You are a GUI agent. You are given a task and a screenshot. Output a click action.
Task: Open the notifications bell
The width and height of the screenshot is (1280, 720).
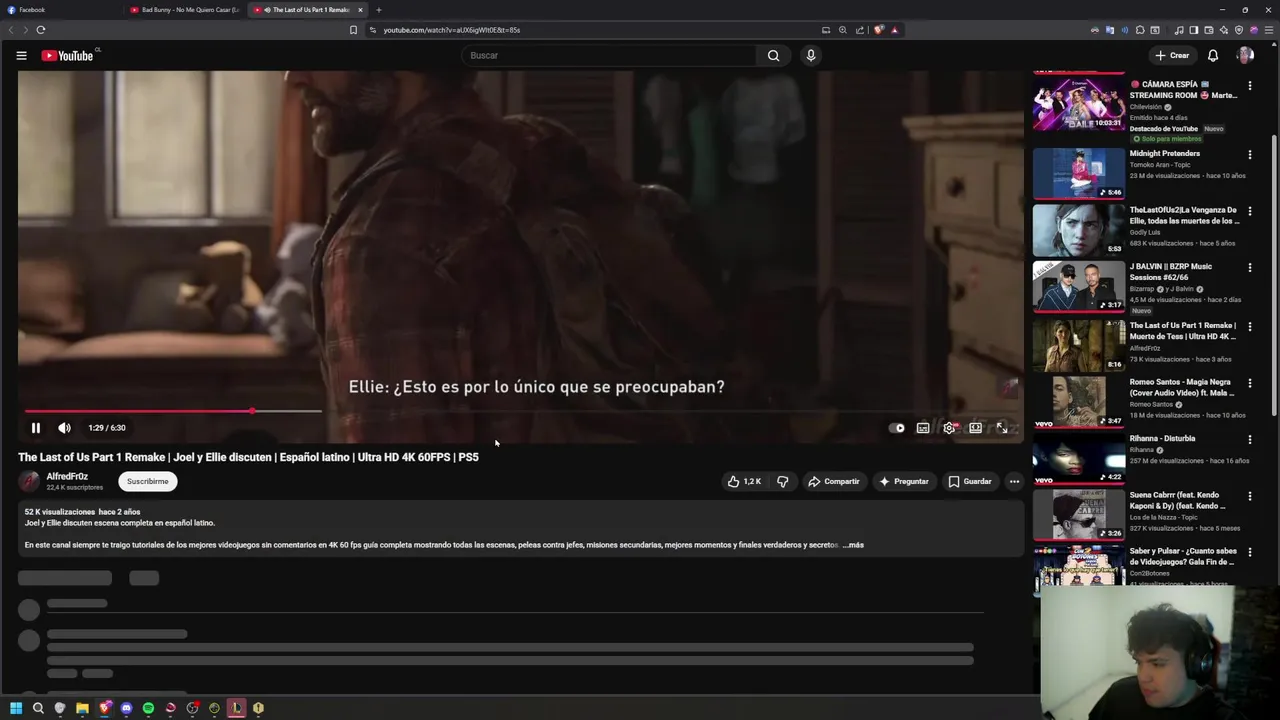tap(1213, 55)
